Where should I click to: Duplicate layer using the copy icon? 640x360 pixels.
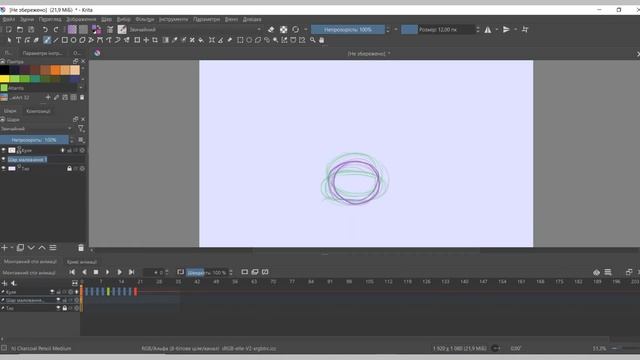pyautogui.click(x=20, y=248)
